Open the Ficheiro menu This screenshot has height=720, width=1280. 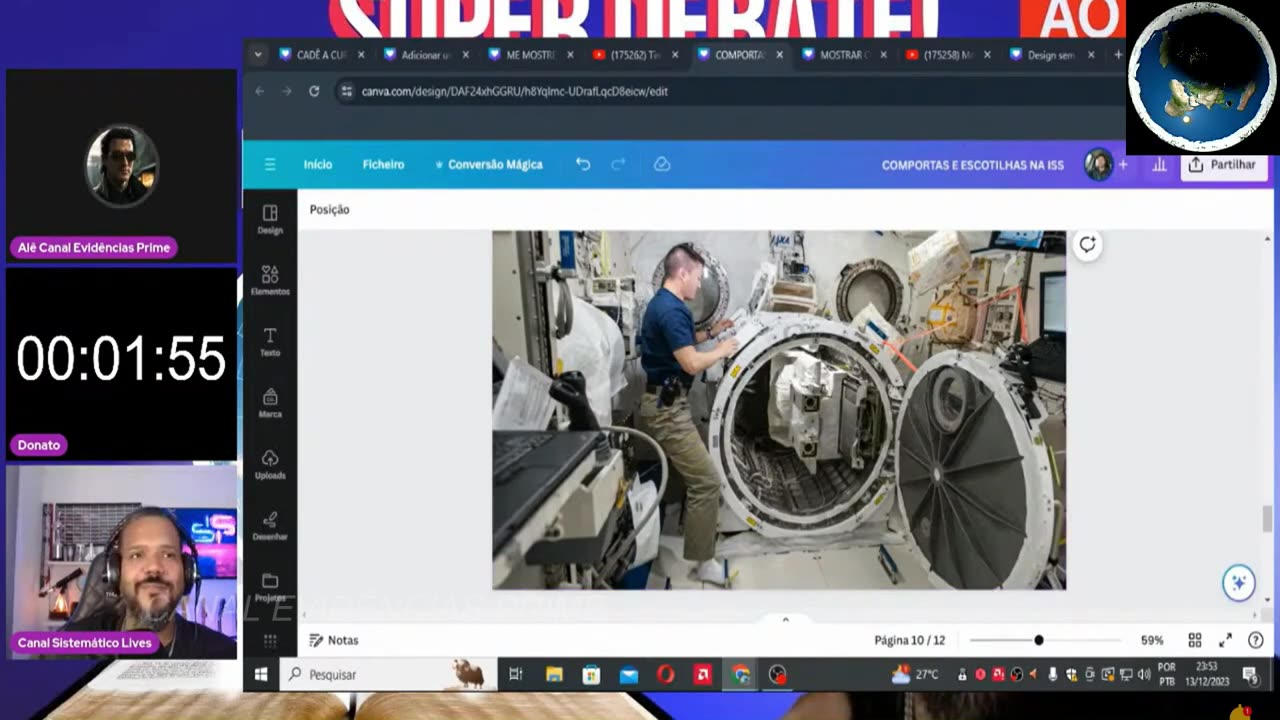click(x=383, y=164)
